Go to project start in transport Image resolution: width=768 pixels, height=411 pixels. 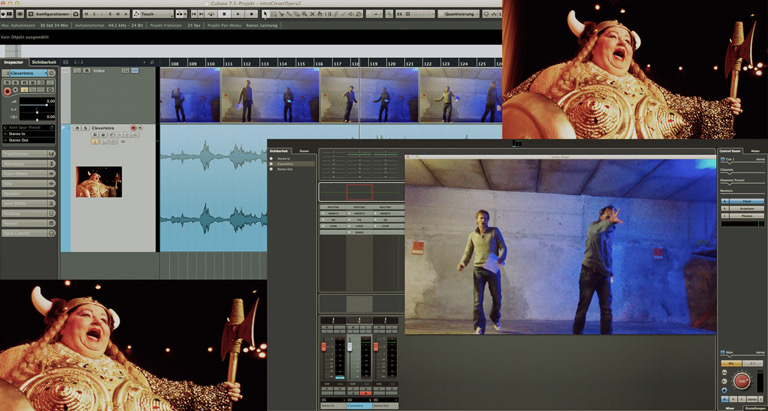(194, 14)
